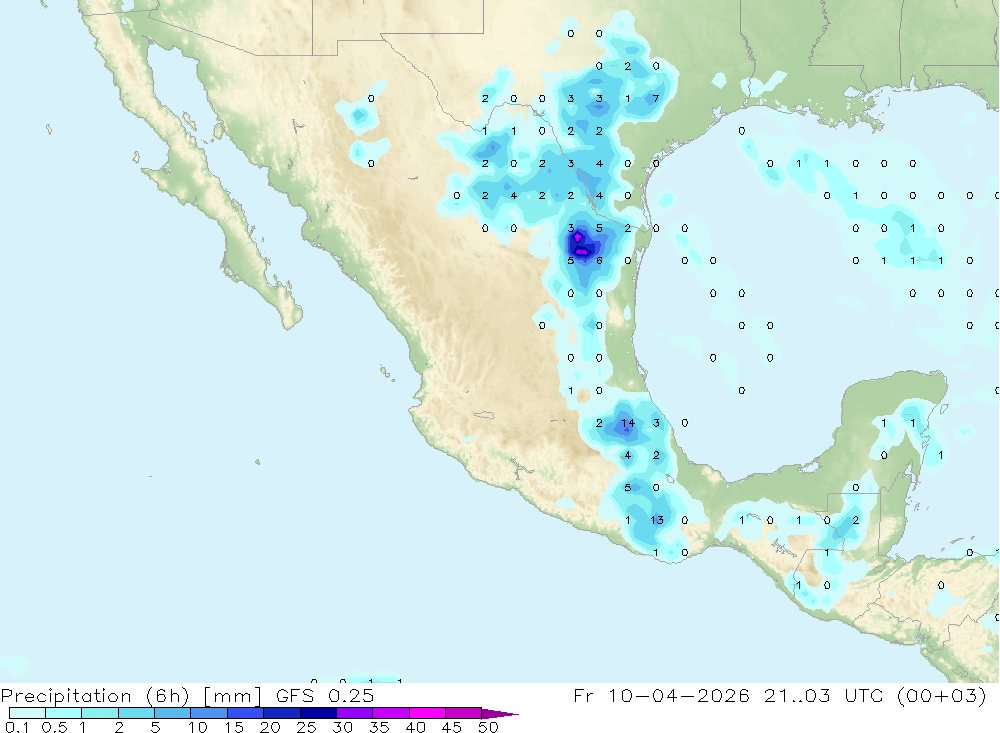
Task: Click the '10' legend label
Action: coord(198,727)
